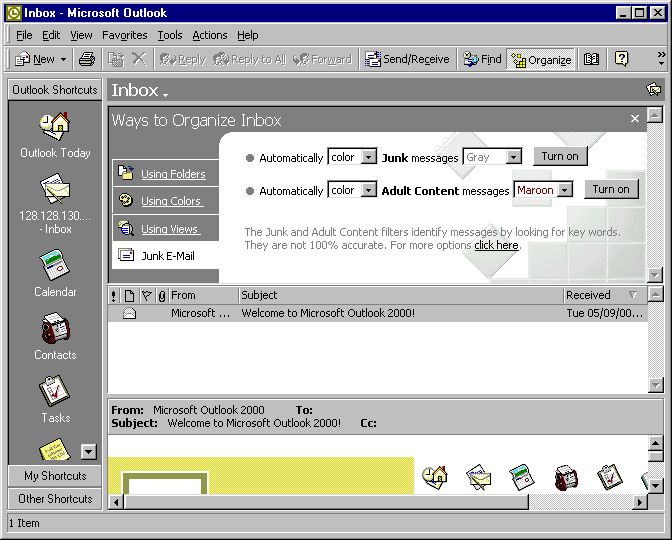Click the Help question mark icon
The width and height of the screenshot is (672, 540).
coord(621,59)
